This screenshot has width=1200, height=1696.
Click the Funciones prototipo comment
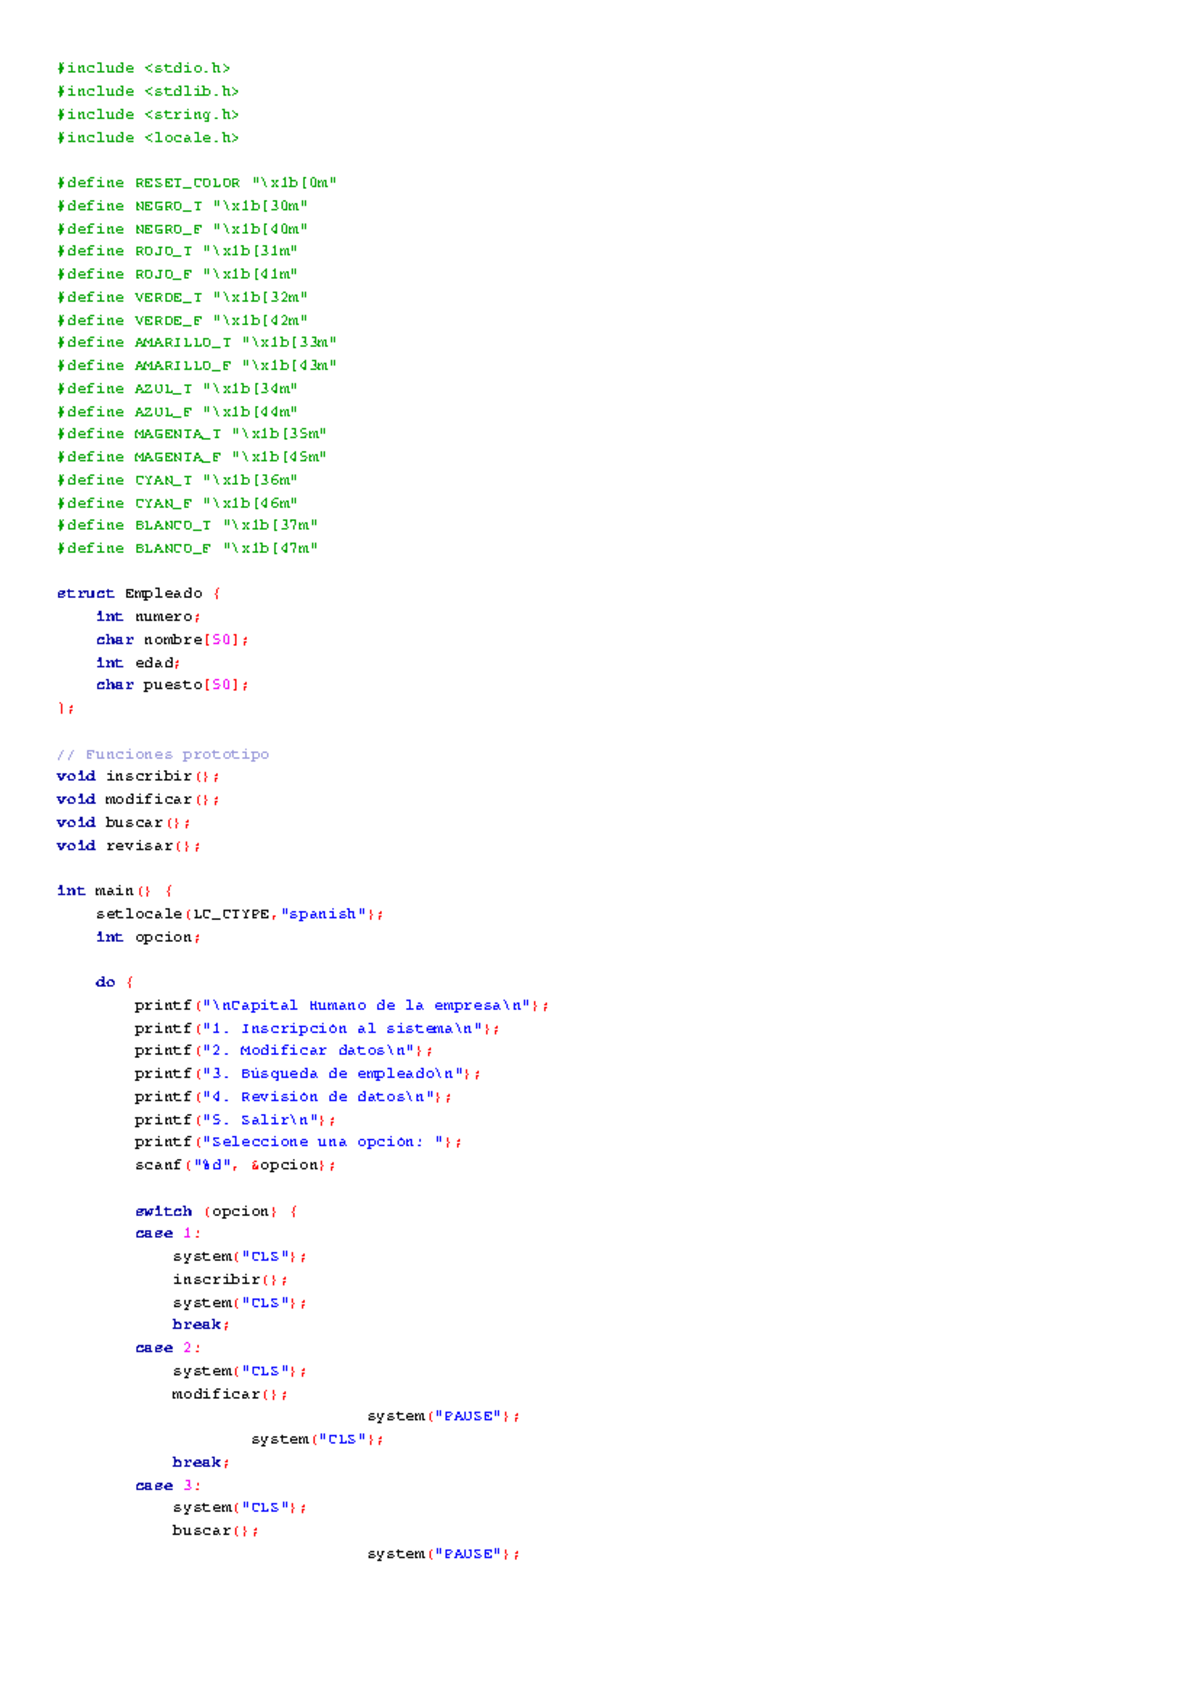coord(163,755)
